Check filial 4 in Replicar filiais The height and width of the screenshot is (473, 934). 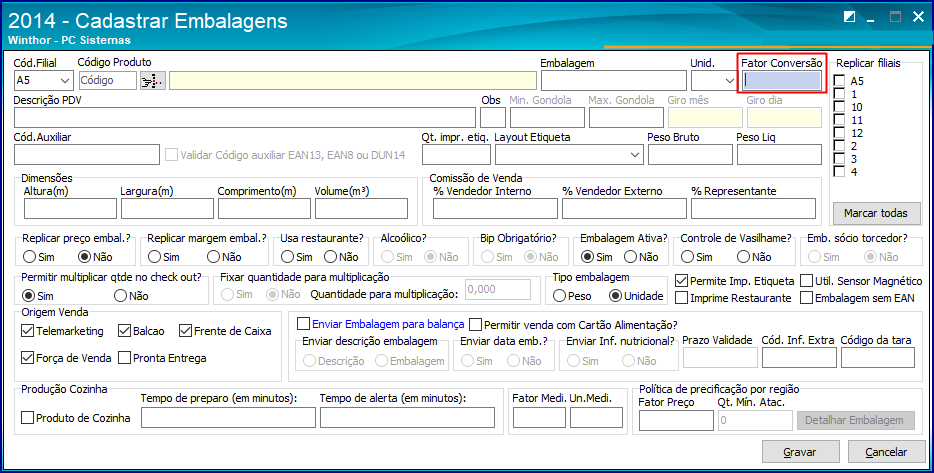coord(839,172)
